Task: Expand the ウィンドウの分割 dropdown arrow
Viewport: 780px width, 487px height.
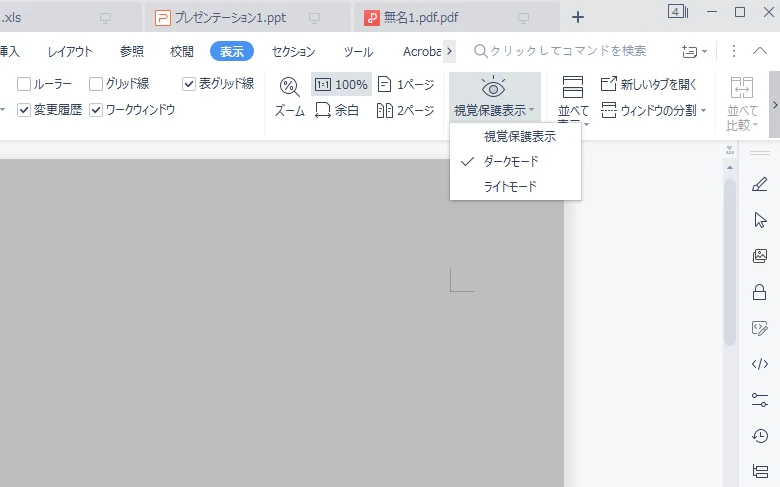Action: click(x=703, y=110)
